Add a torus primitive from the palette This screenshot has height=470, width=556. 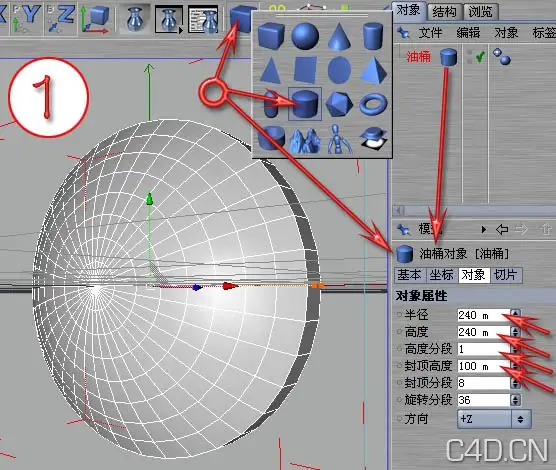(373, 104)
